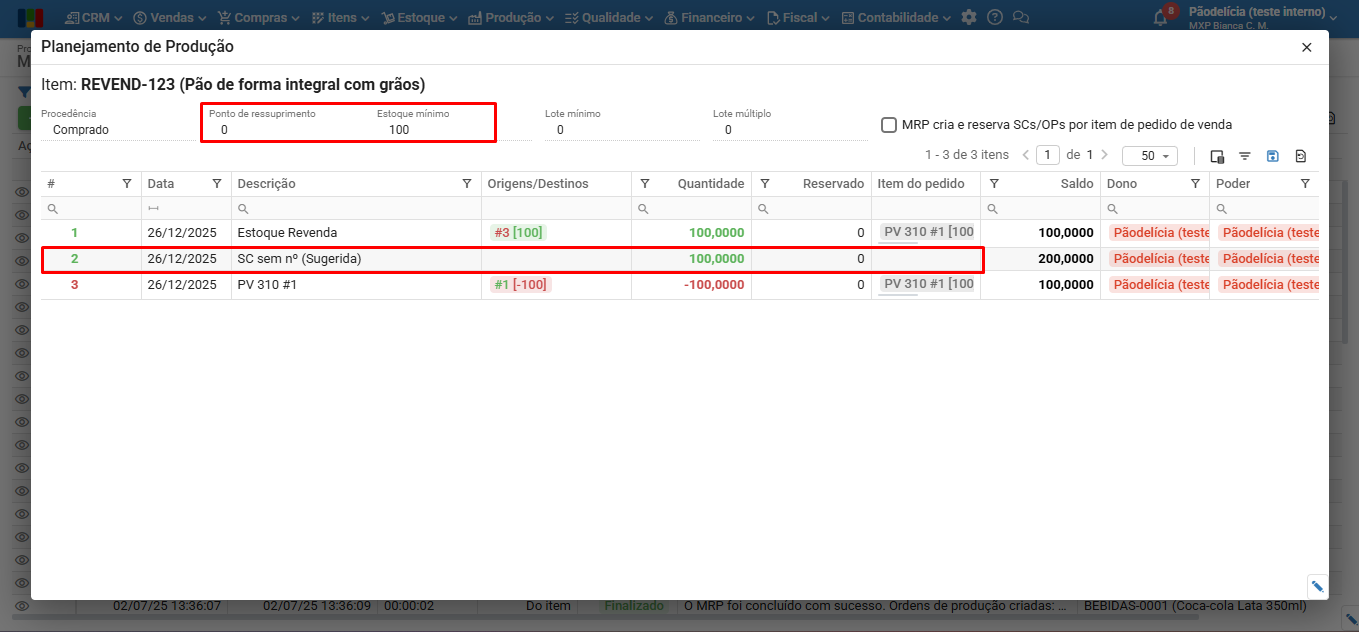Enable MRP cria e reserva SCs/OPs checkbox

tap(888, 125)
